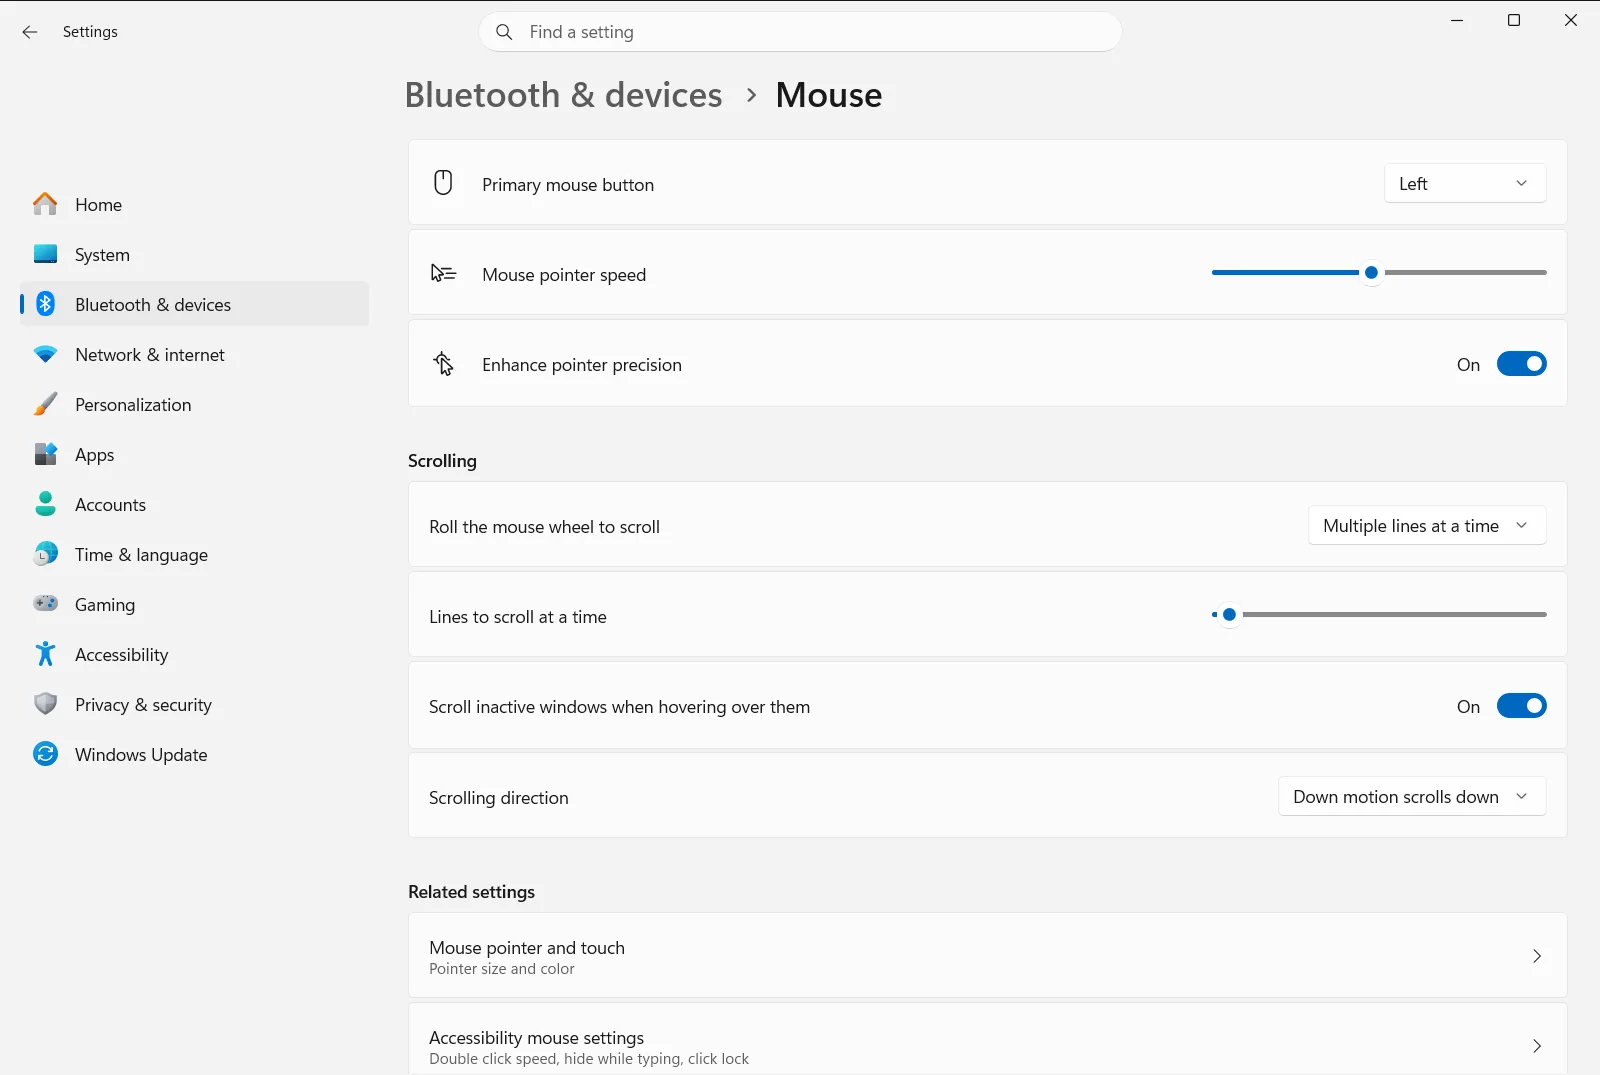This screenshot has width=1600, height=1075.
Task: Open the Home settings page
Action: tap(194, 204)
